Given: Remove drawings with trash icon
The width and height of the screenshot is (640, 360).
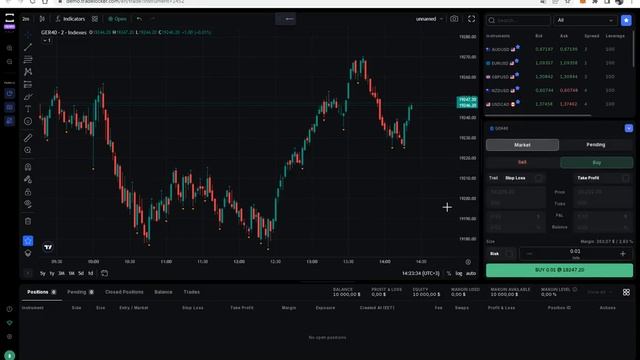Looking at the screenshot, I should (28, 221).
